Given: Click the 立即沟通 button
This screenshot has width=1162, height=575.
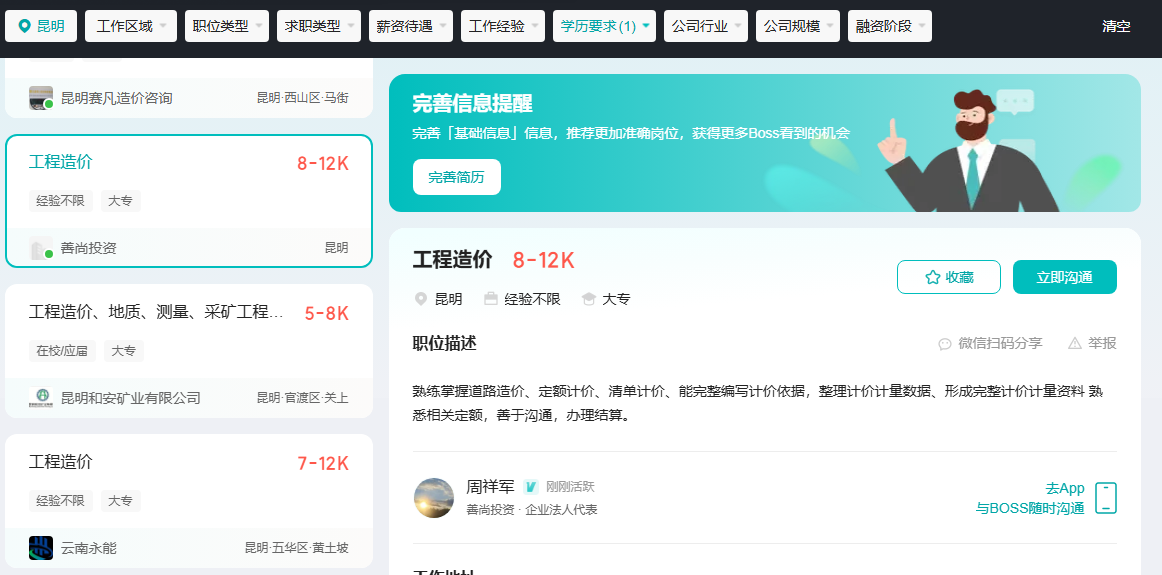Looking at the screenshot, I should tap(1064, 277).
